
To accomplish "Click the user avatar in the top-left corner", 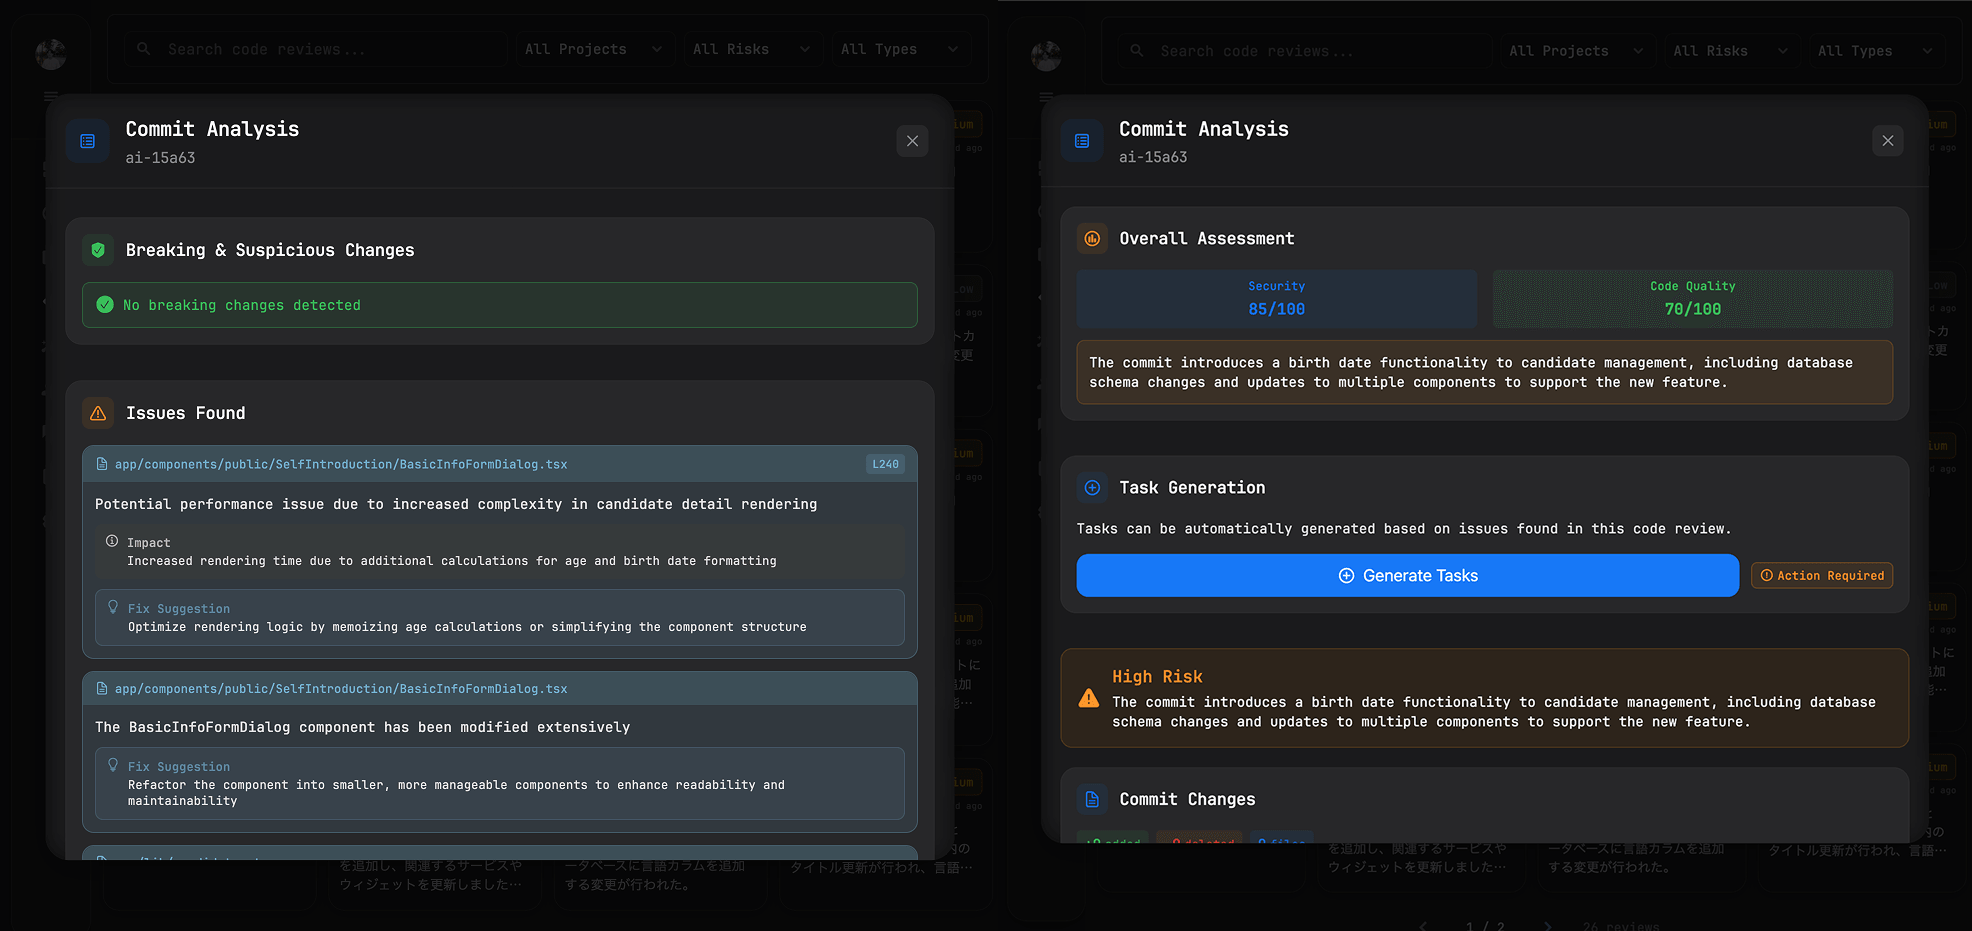I will click(51, 54).
